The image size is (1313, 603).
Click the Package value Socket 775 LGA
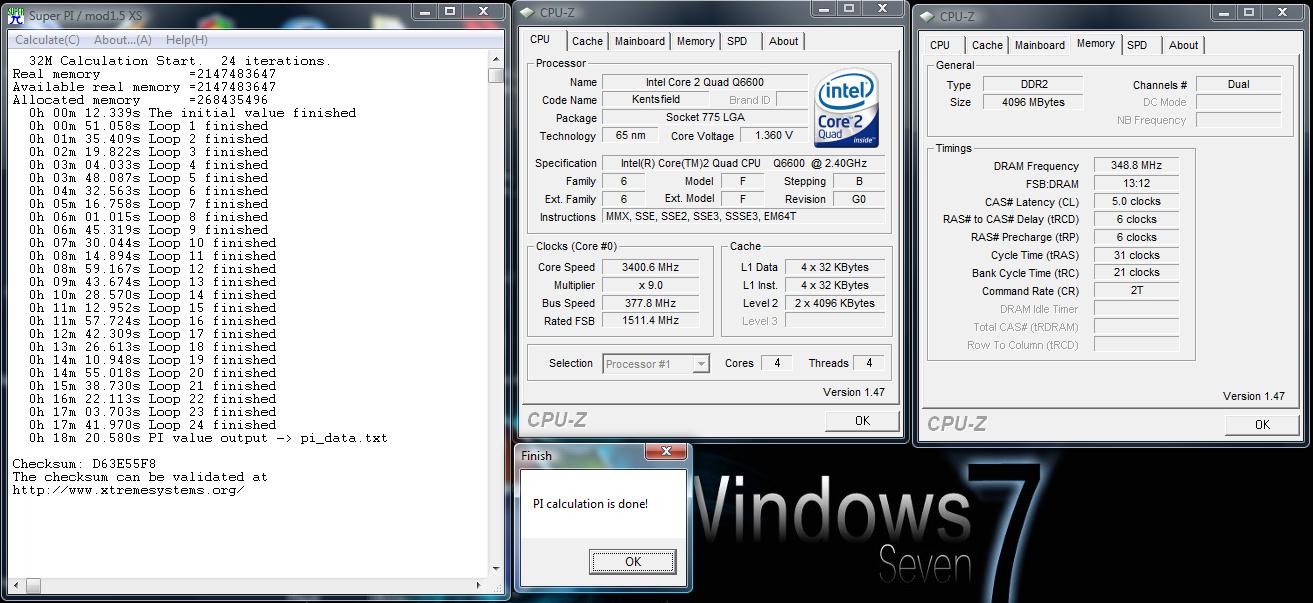click(x=705, y=118)
